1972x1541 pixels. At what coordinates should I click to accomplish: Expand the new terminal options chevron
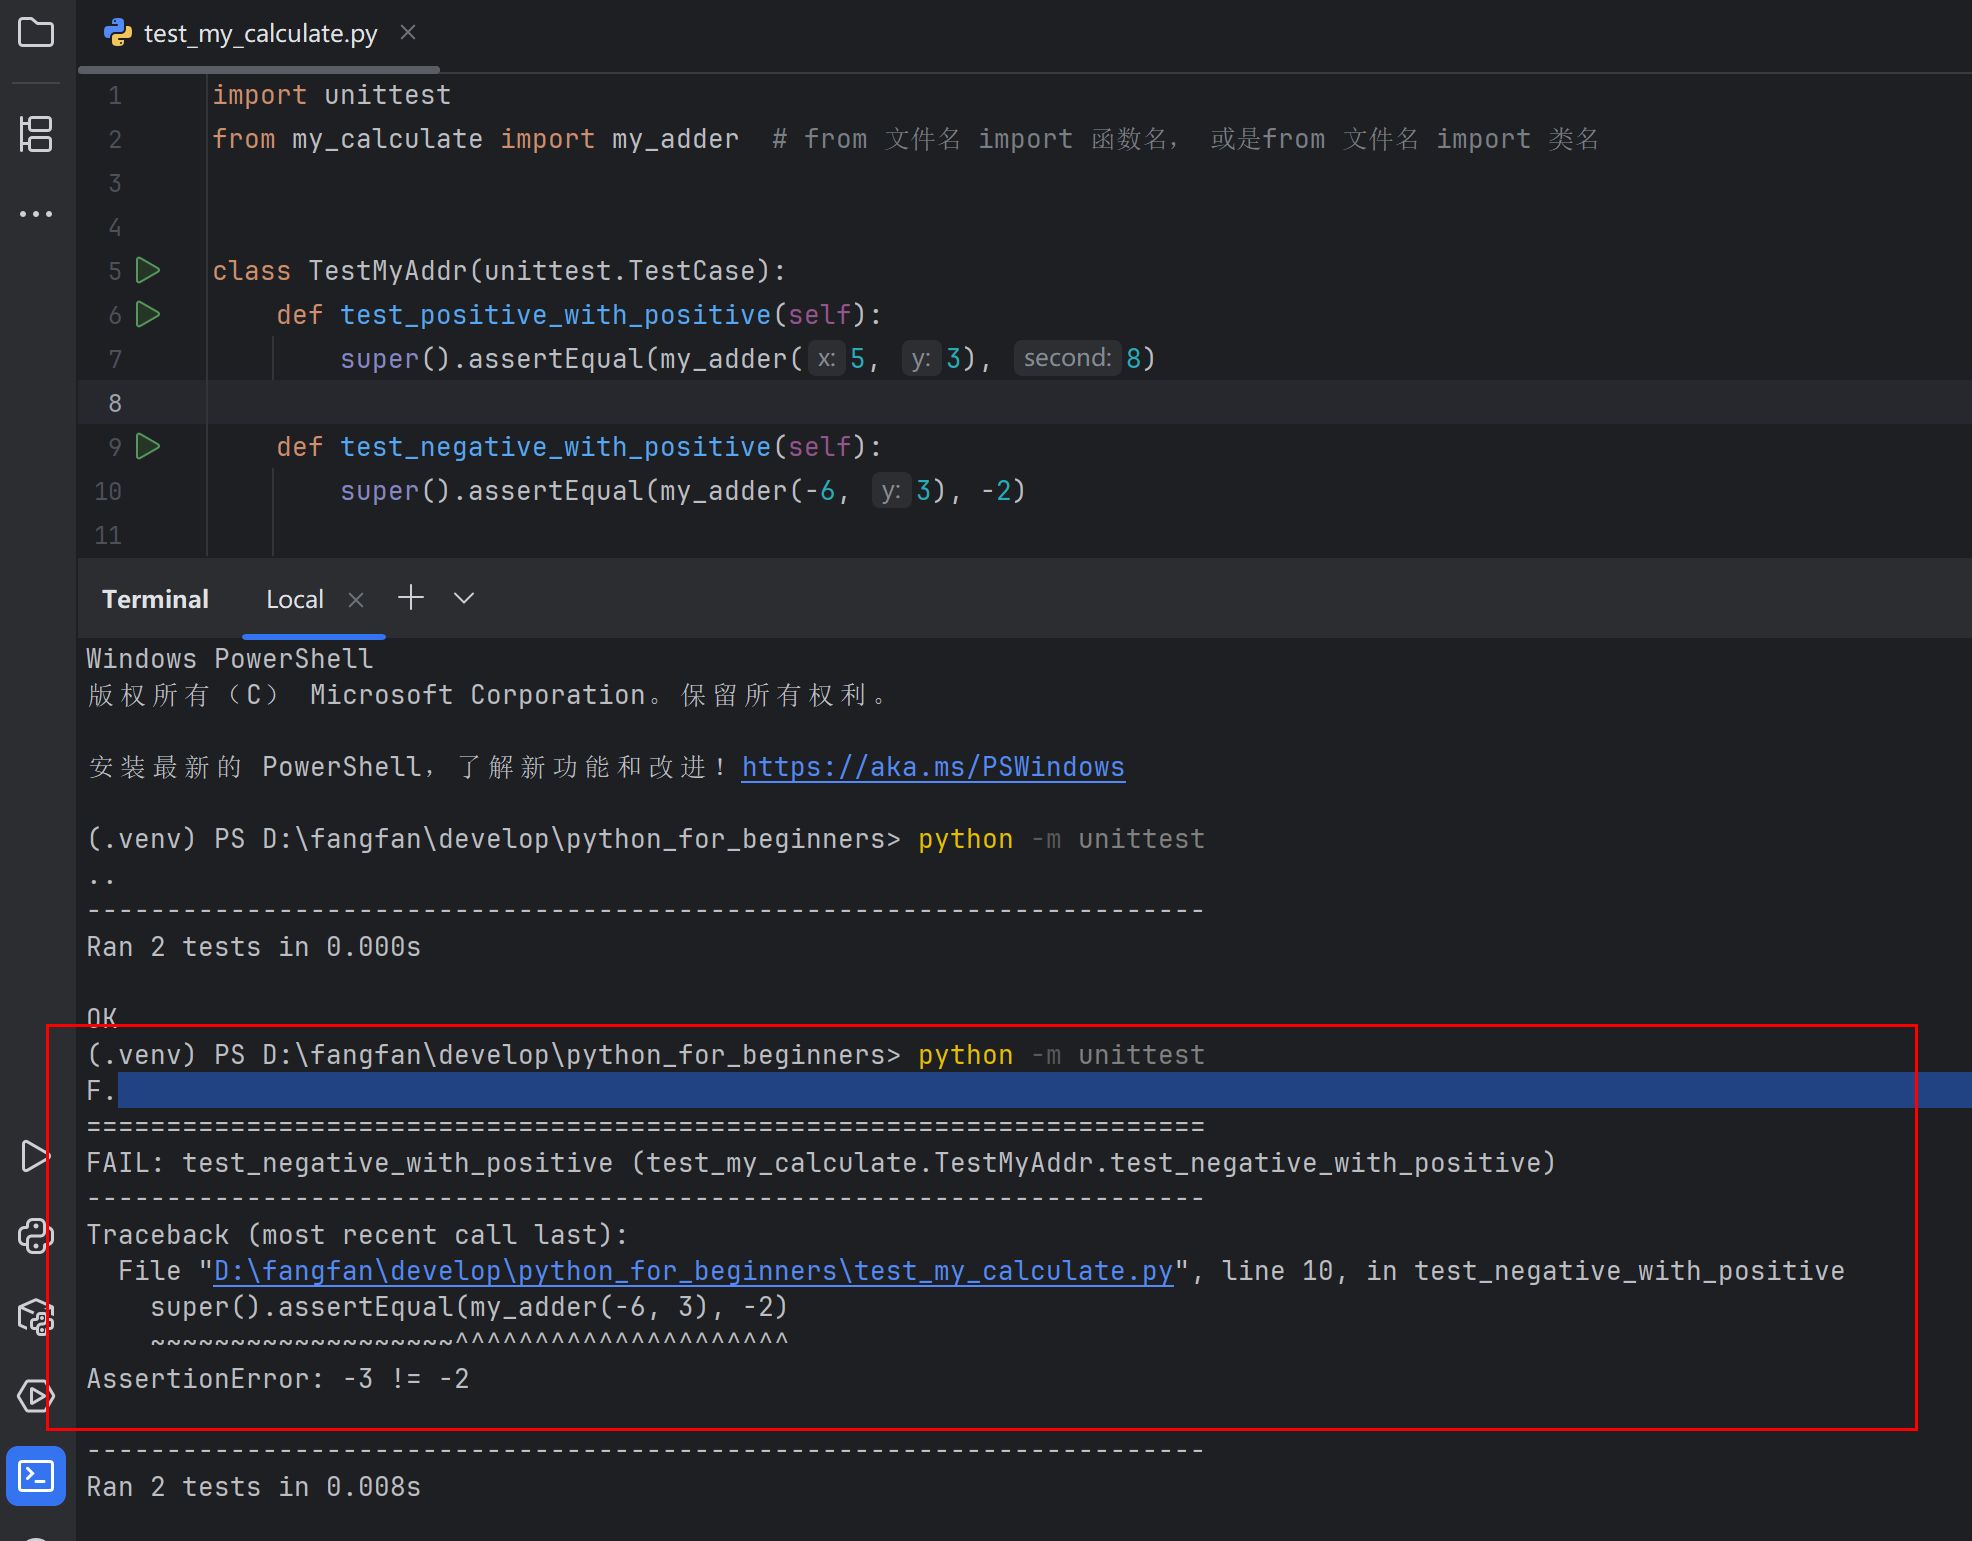[463, 598]
